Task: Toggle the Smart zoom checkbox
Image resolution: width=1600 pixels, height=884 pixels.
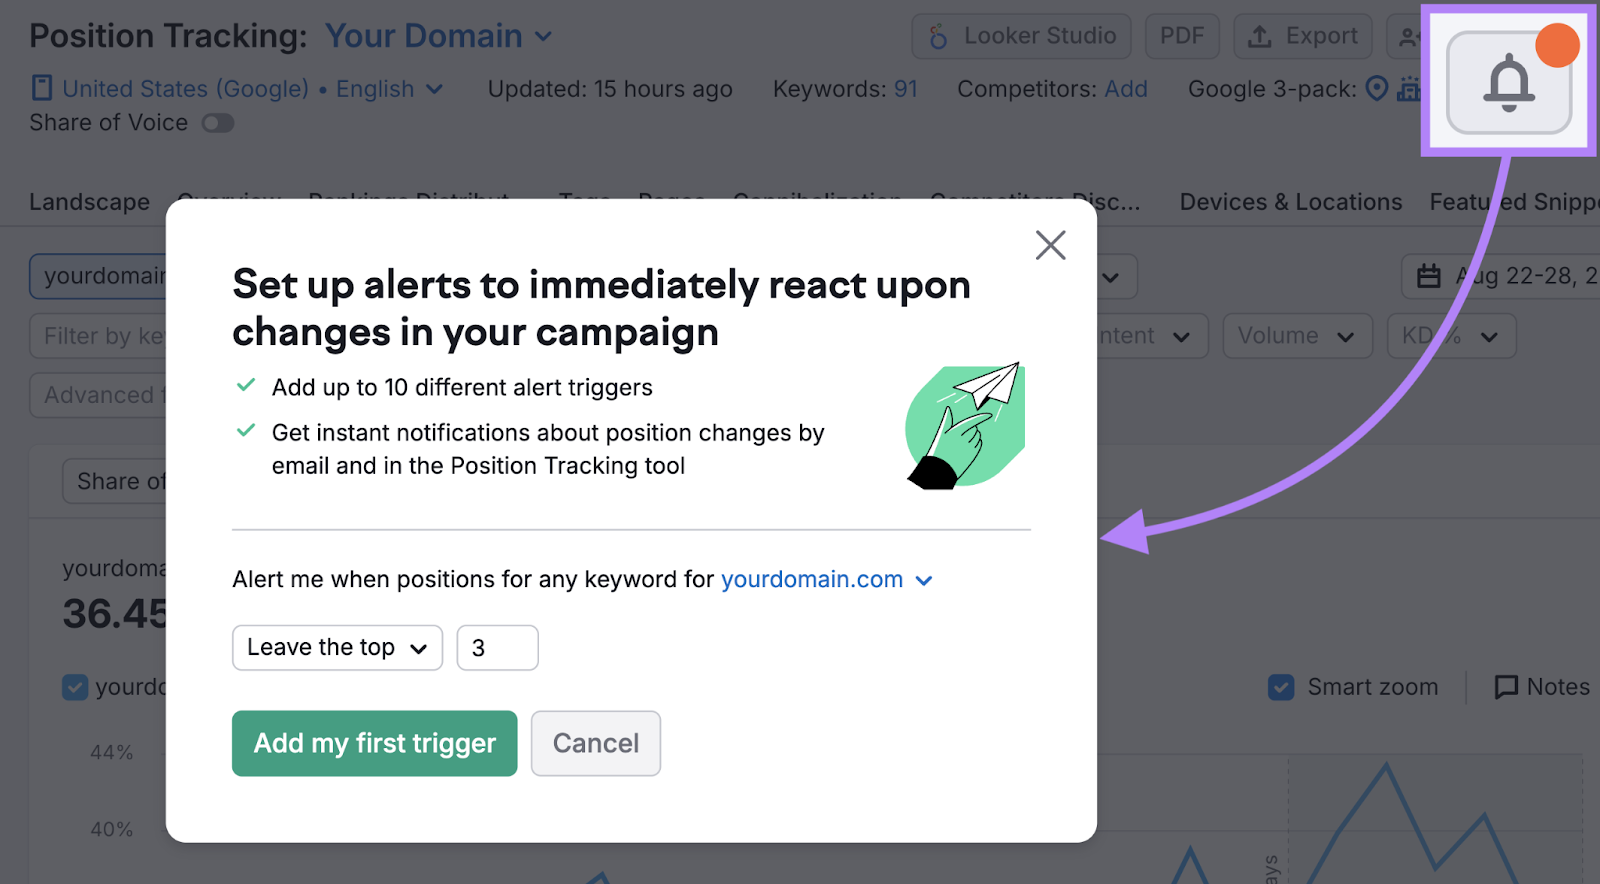Action: [x=1281, y=687]
